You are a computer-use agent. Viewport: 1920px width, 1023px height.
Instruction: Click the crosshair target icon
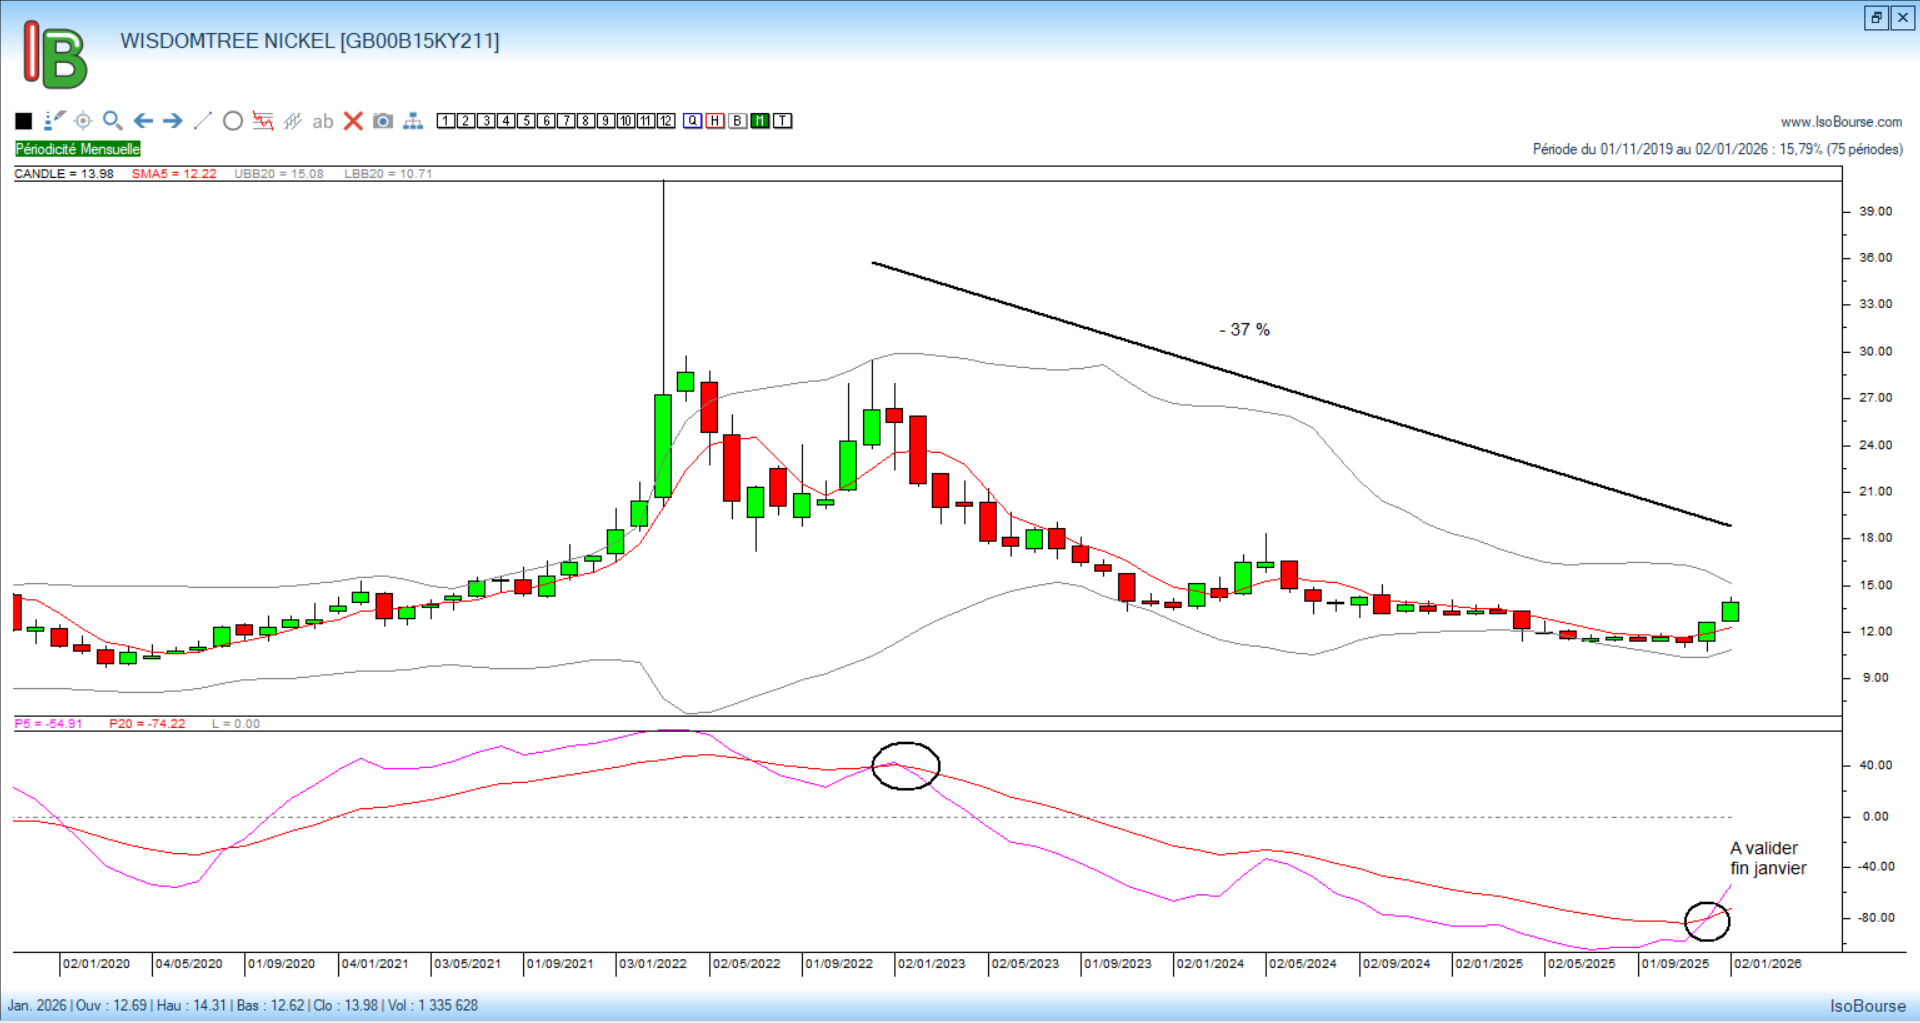(x=83, y=121)
